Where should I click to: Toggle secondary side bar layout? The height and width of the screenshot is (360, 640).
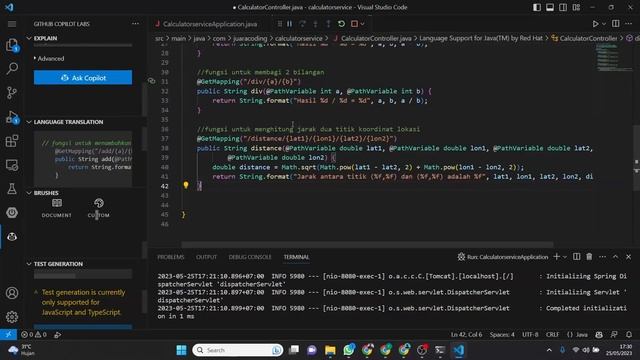(563, 7)
